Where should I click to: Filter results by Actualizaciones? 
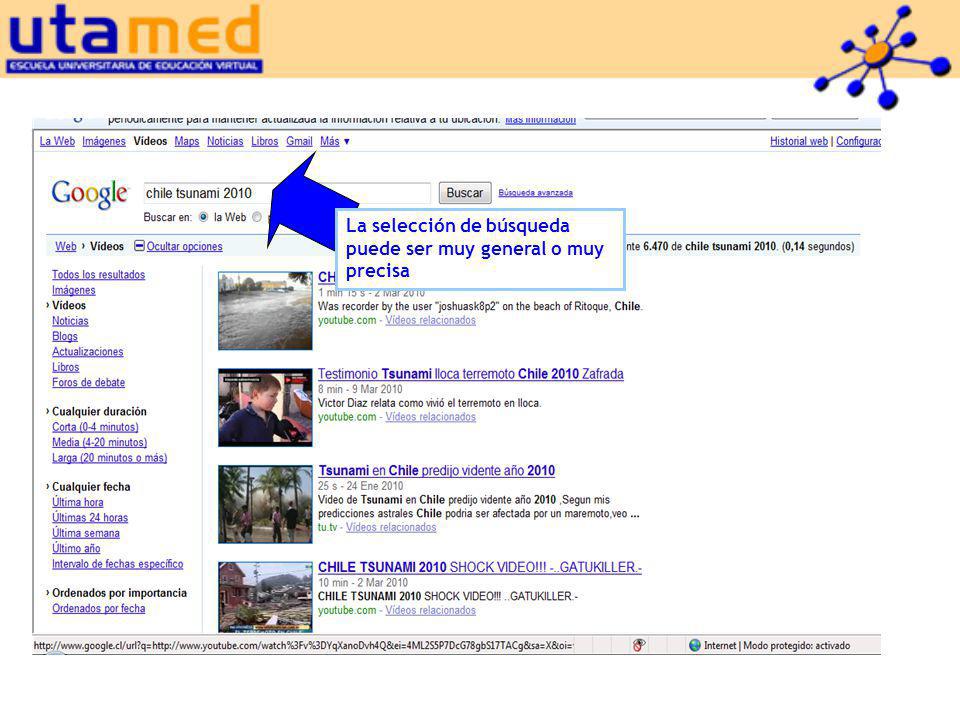coord(88,351)
